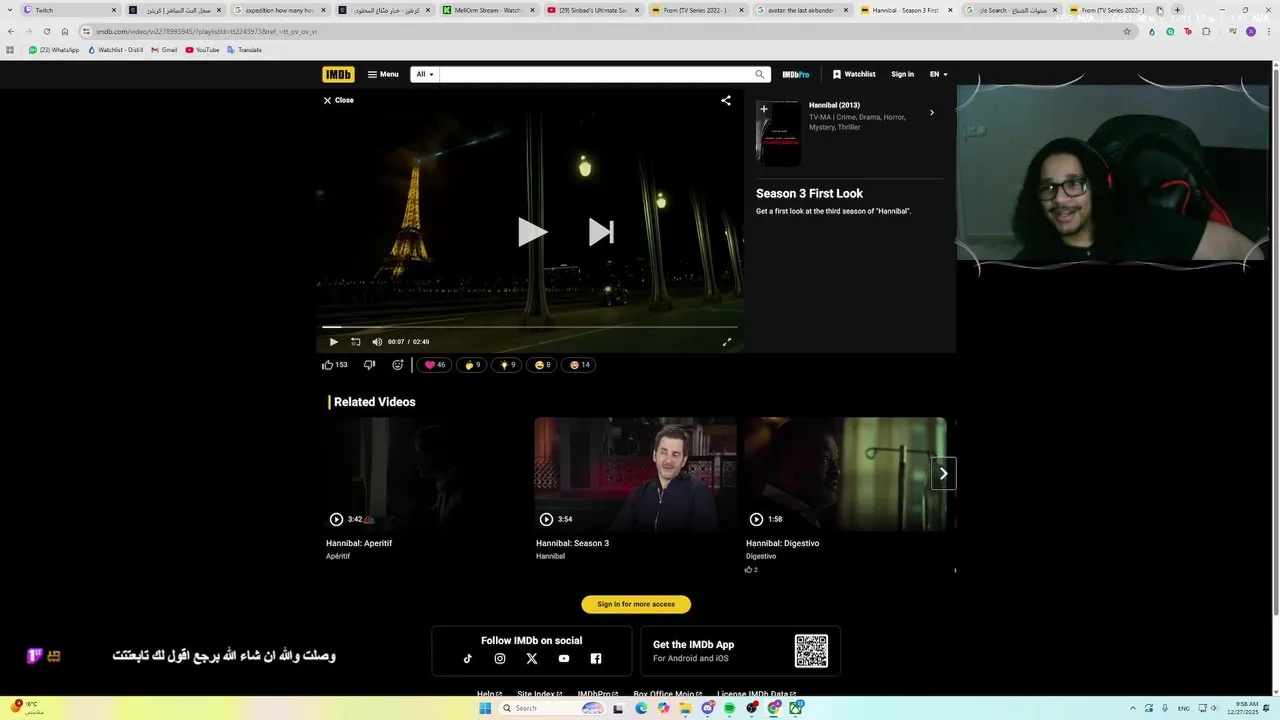Toggle the clapping reaction with 9

(471, 365)
